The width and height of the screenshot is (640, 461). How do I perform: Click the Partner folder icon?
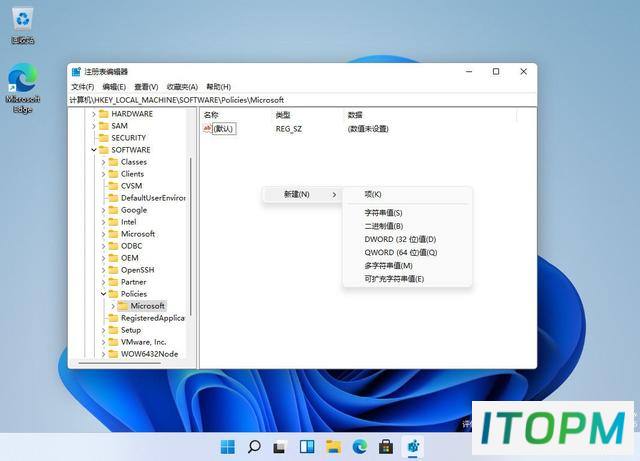(113, 282)
